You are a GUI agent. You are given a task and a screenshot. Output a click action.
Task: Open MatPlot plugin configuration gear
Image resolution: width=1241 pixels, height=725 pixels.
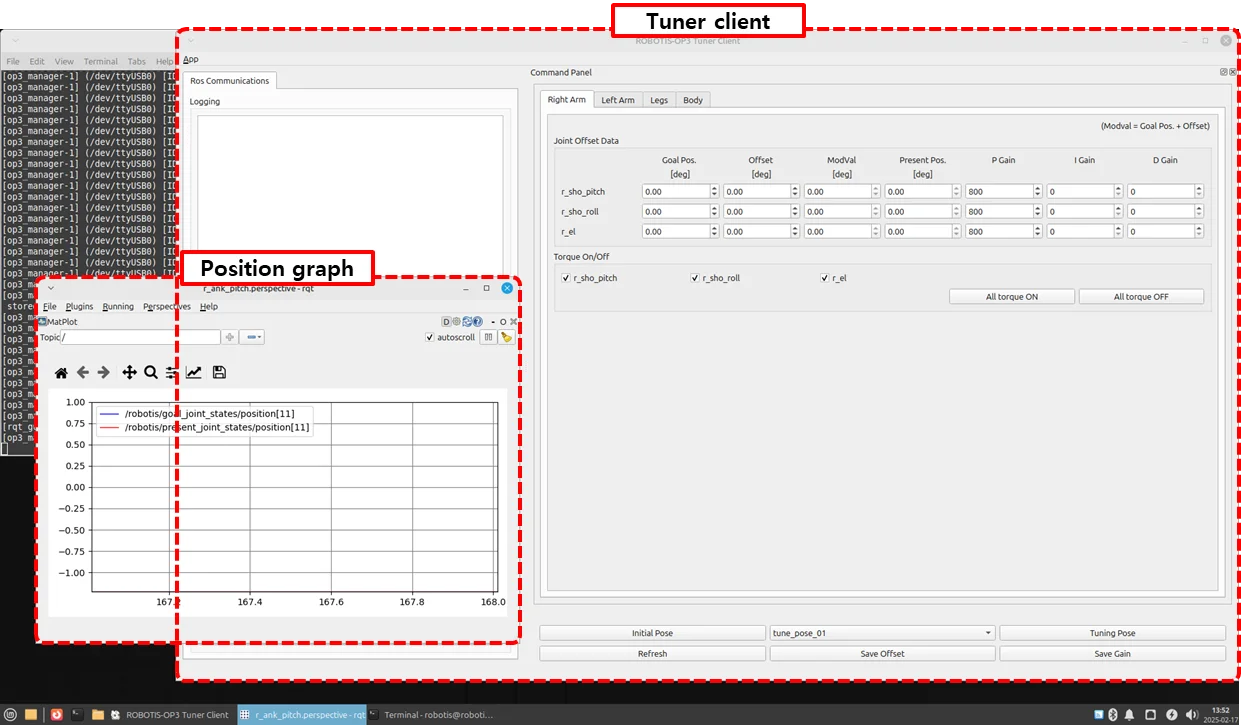click(x=456, y=322)
